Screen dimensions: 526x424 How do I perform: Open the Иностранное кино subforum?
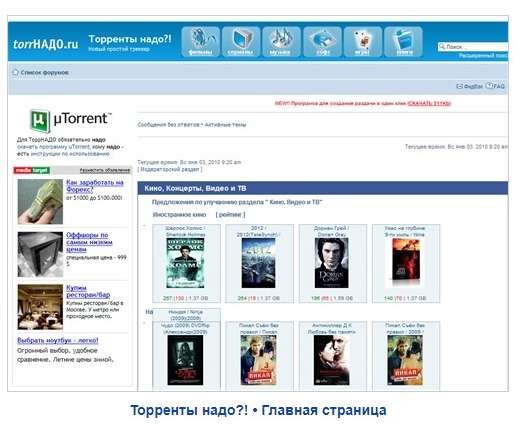(x=179, y=215)
